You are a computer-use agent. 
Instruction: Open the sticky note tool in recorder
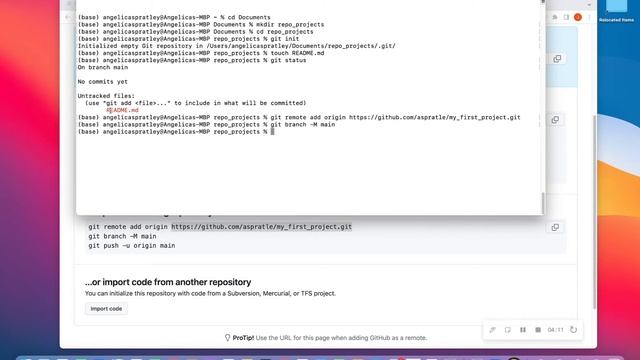(508, 330)
